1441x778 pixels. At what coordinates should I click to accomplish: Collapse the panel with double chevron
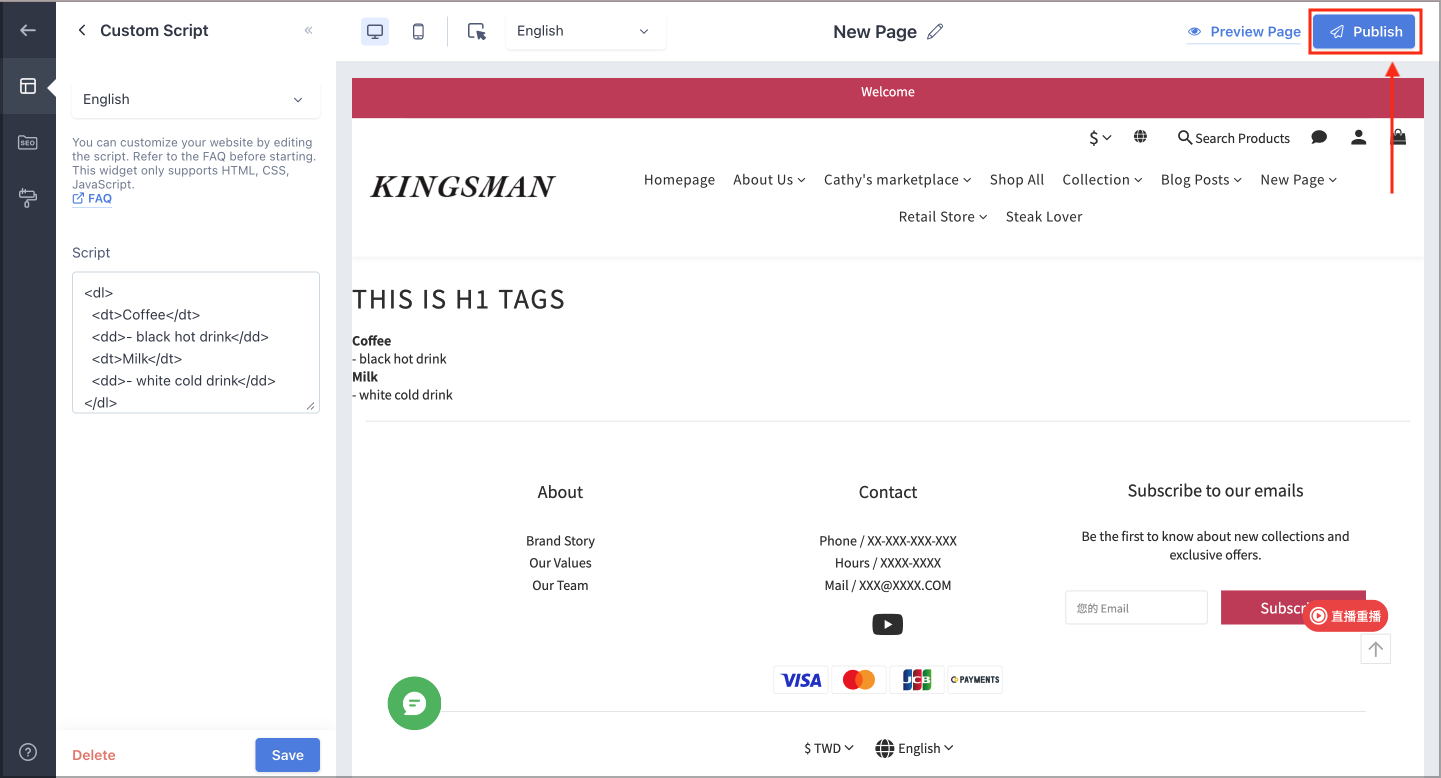(309, 30)
